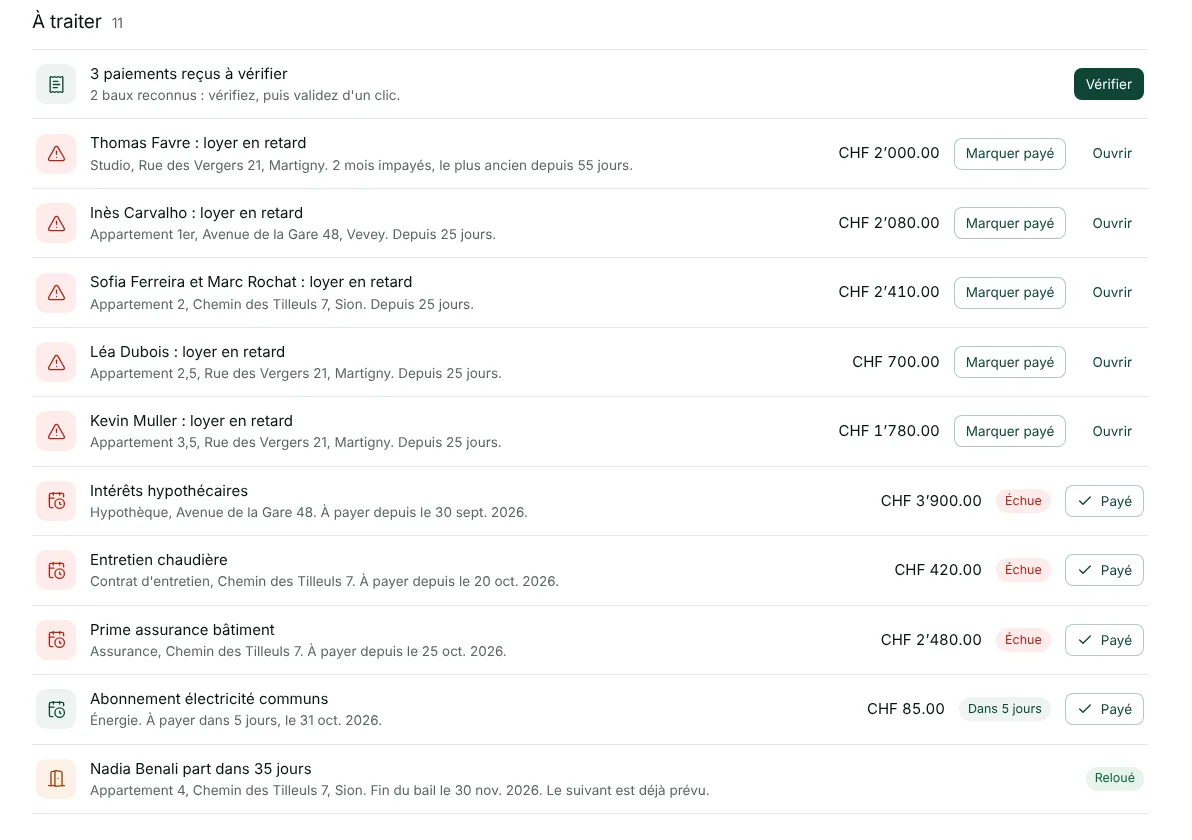
Task: Click the amount CHF 1'780.00
Action: click(889, 431)
